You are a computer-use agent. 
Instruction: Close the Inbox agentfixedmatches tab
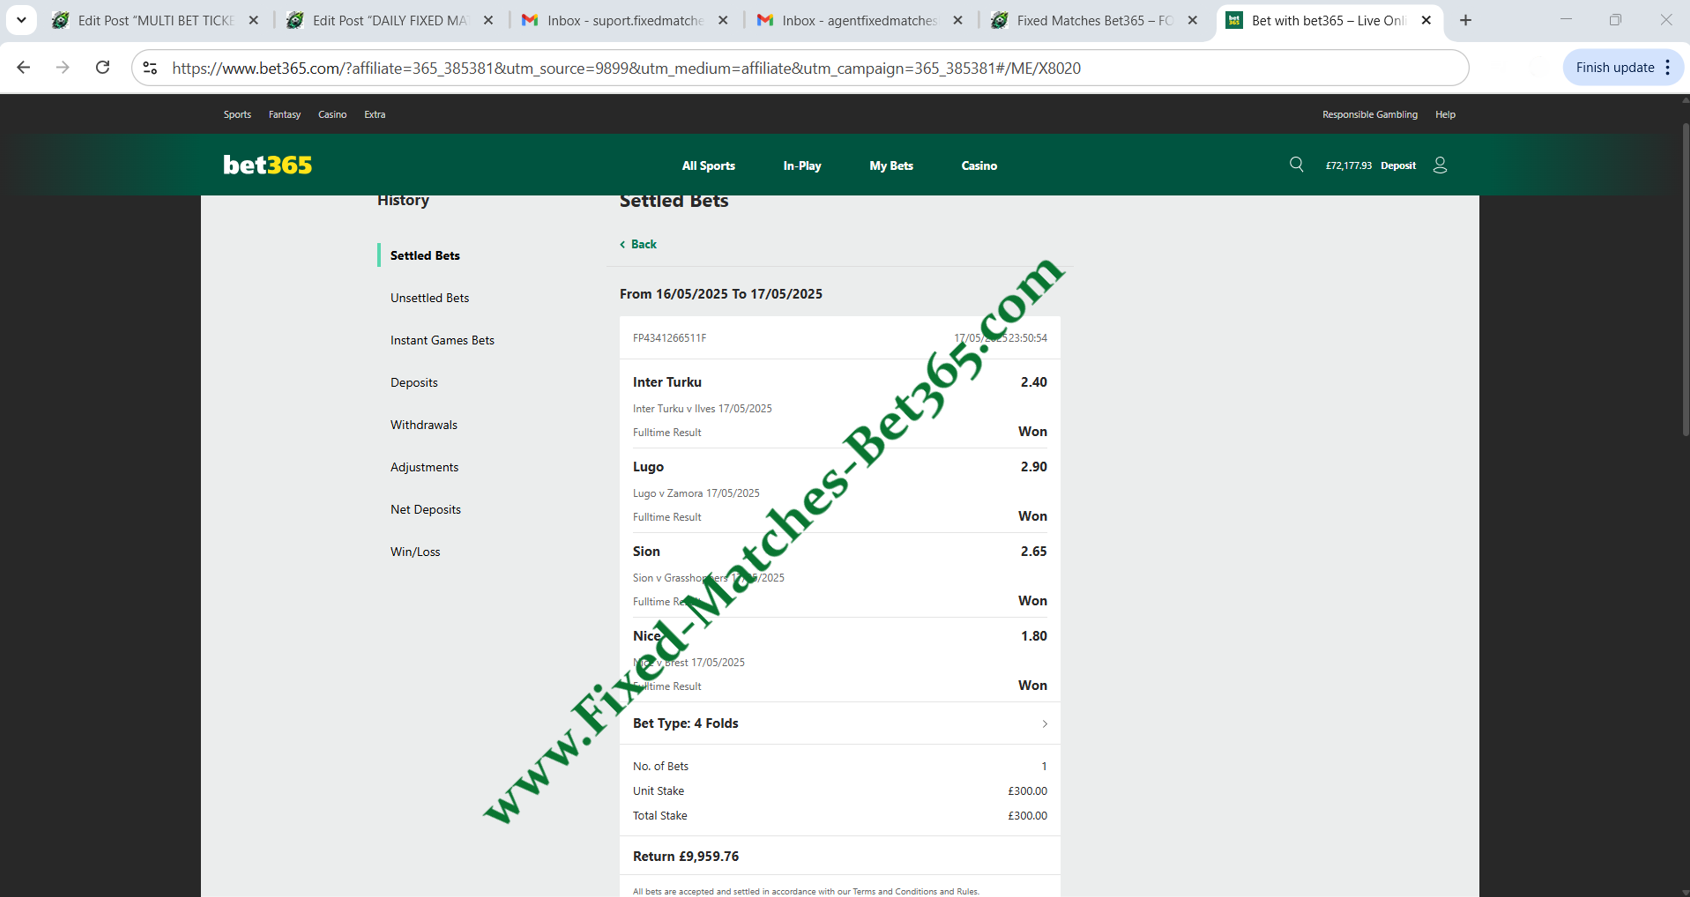point(957,20)
